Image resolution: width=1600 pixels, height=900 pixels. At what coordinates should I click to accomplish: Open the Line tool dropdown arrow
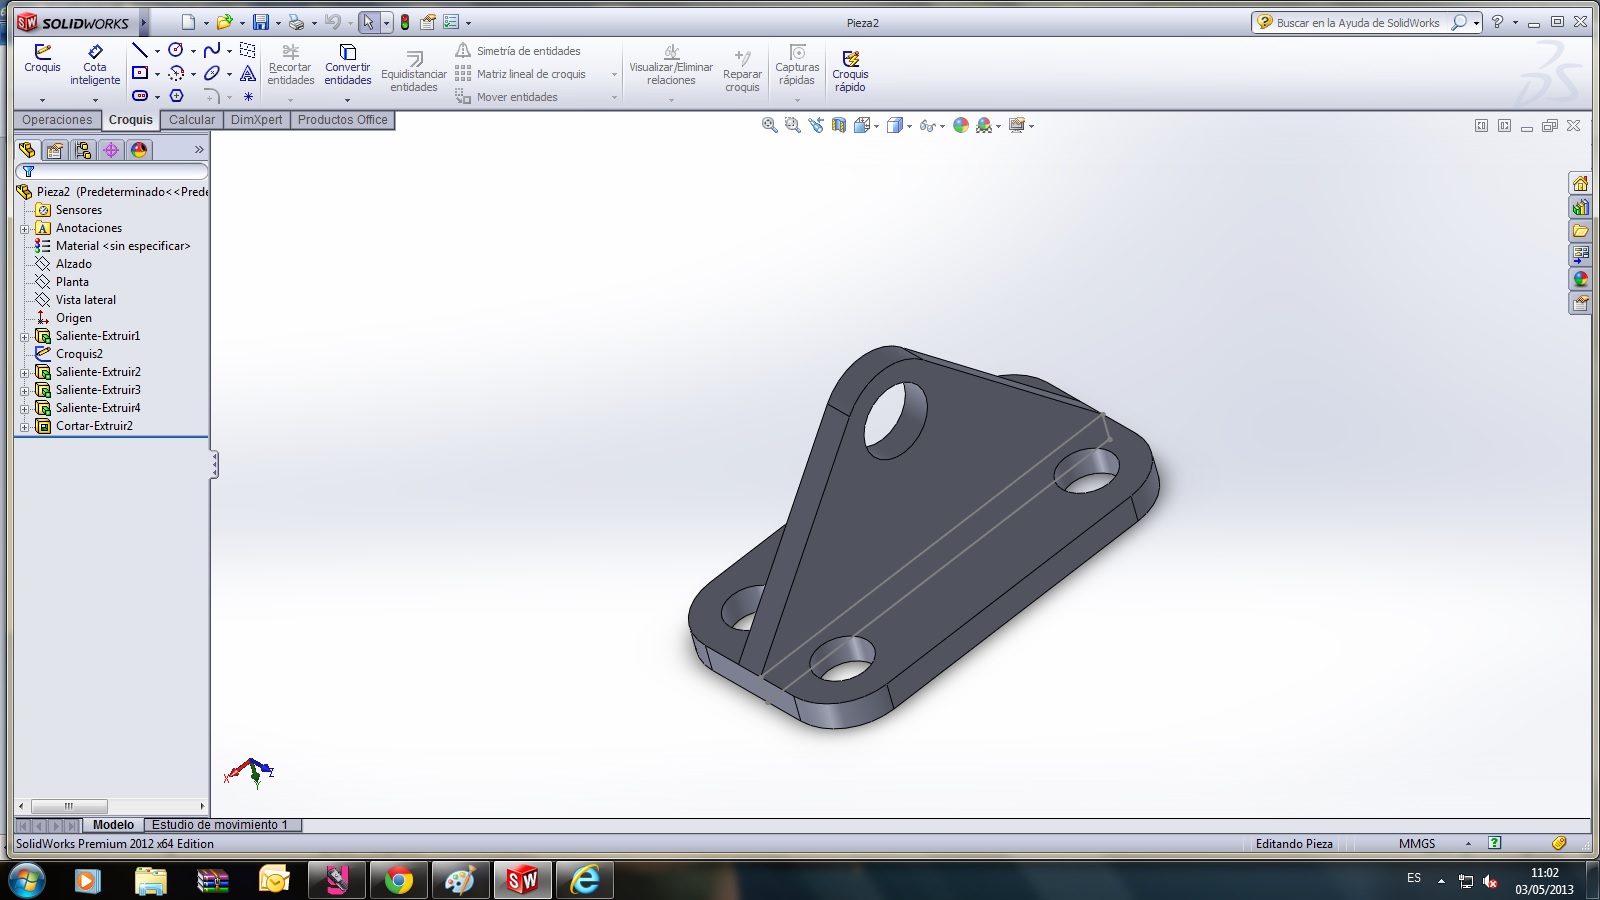coord(157,51)
